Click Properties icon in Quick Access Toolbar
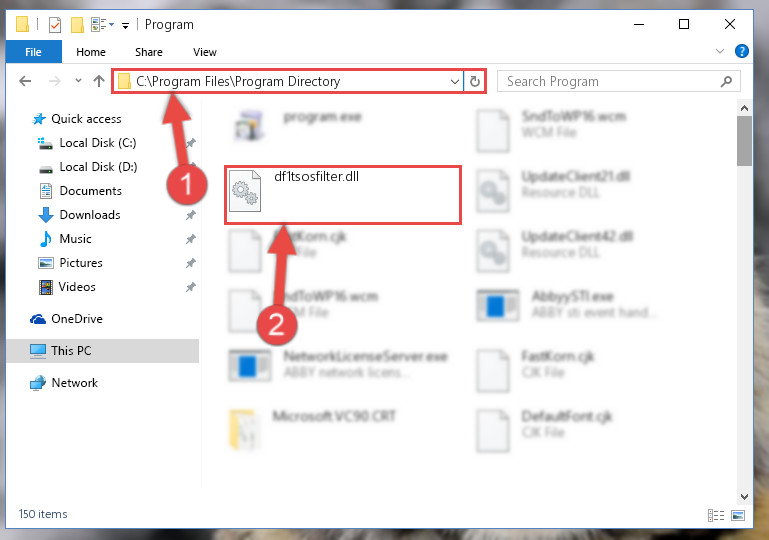The image size is (769, 540). click(x=54, y=24)
